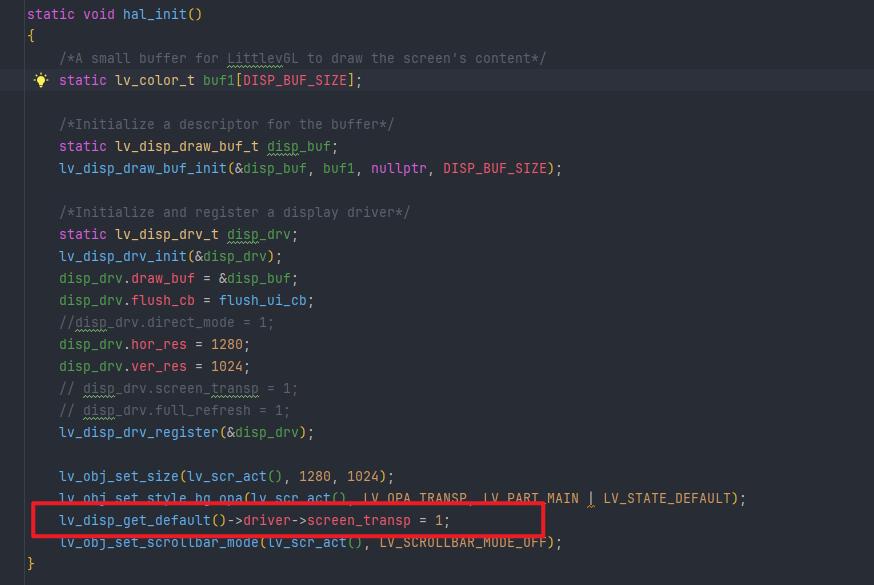Click the closing brace of hal_init
This screenshot has width=874, height=585.
tap(31, 563)
